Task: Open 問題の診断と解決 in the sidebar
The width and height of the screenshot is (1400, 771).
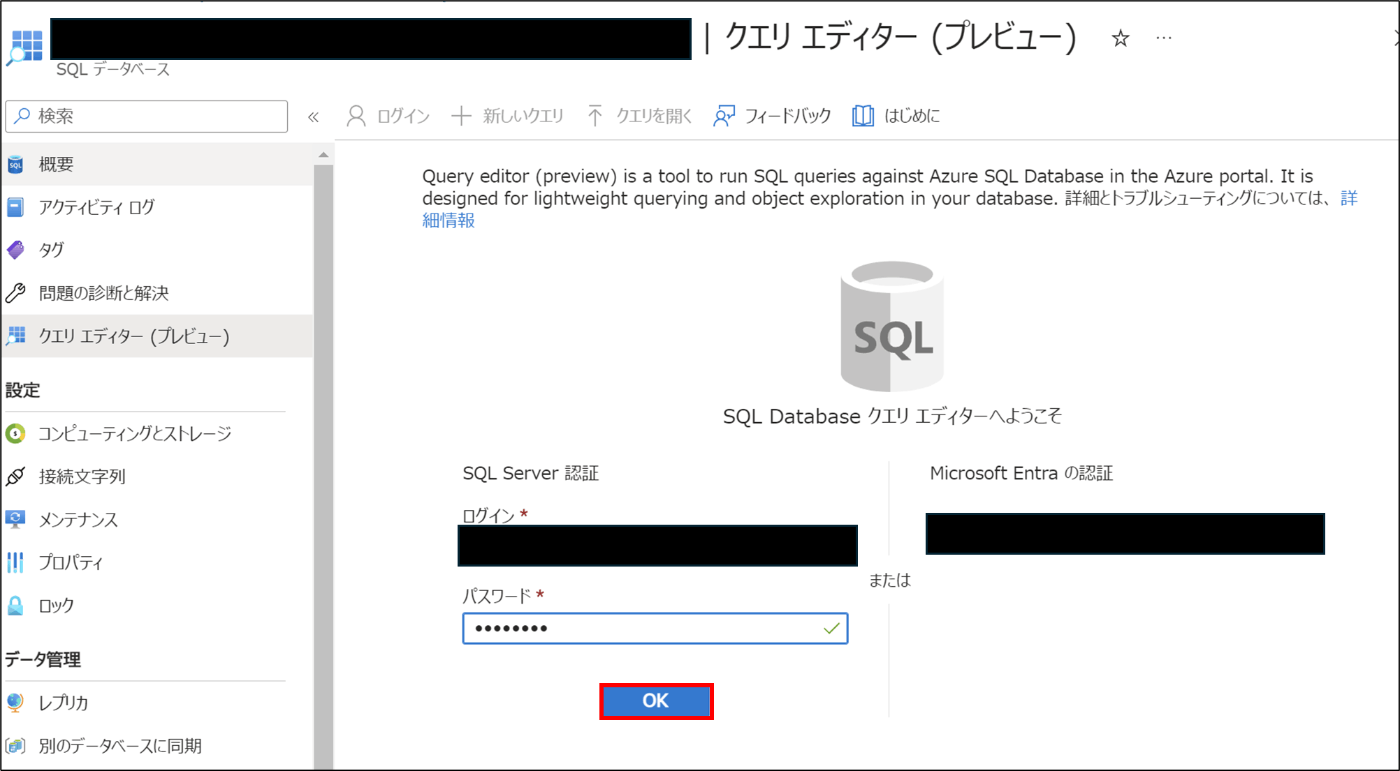Action: [157, 293]
